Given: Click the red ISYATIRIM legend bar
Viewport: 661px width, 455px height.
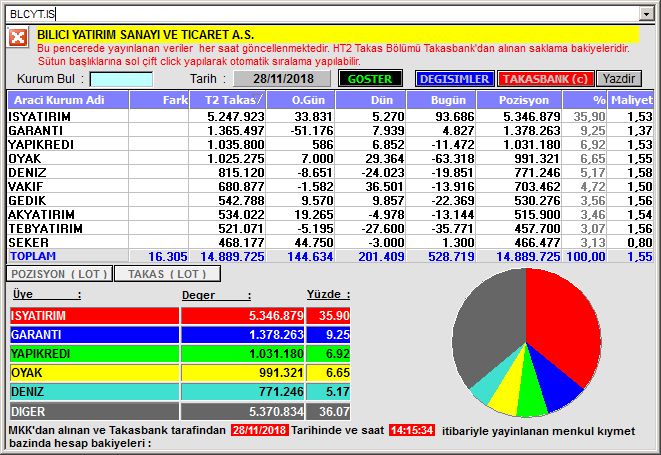Looking at the screenshot, I should point(94,315).
